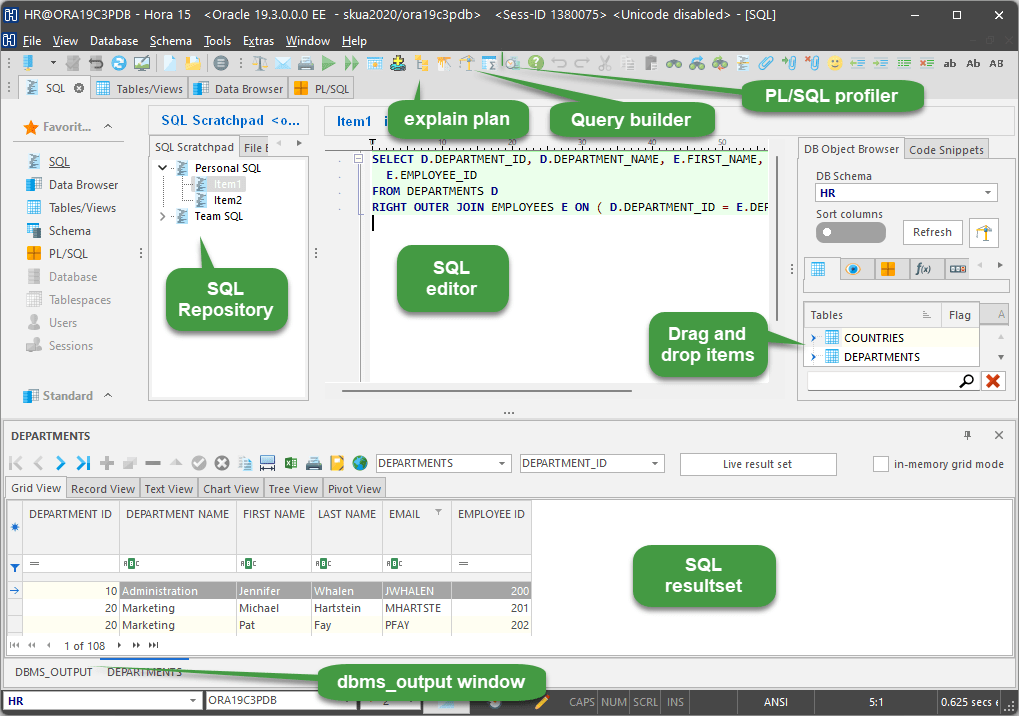Open the DEPARTMENT_ID column dropdown
The width and height of the screenshot is (1019, 716).
[x=652, y=463]
